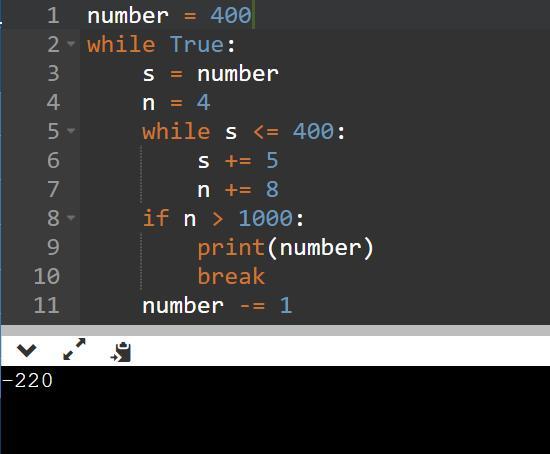The width and height of the screenshot is (550, 454).
Task: Click the -220 output in the console
Action: (x=27, y=381)
